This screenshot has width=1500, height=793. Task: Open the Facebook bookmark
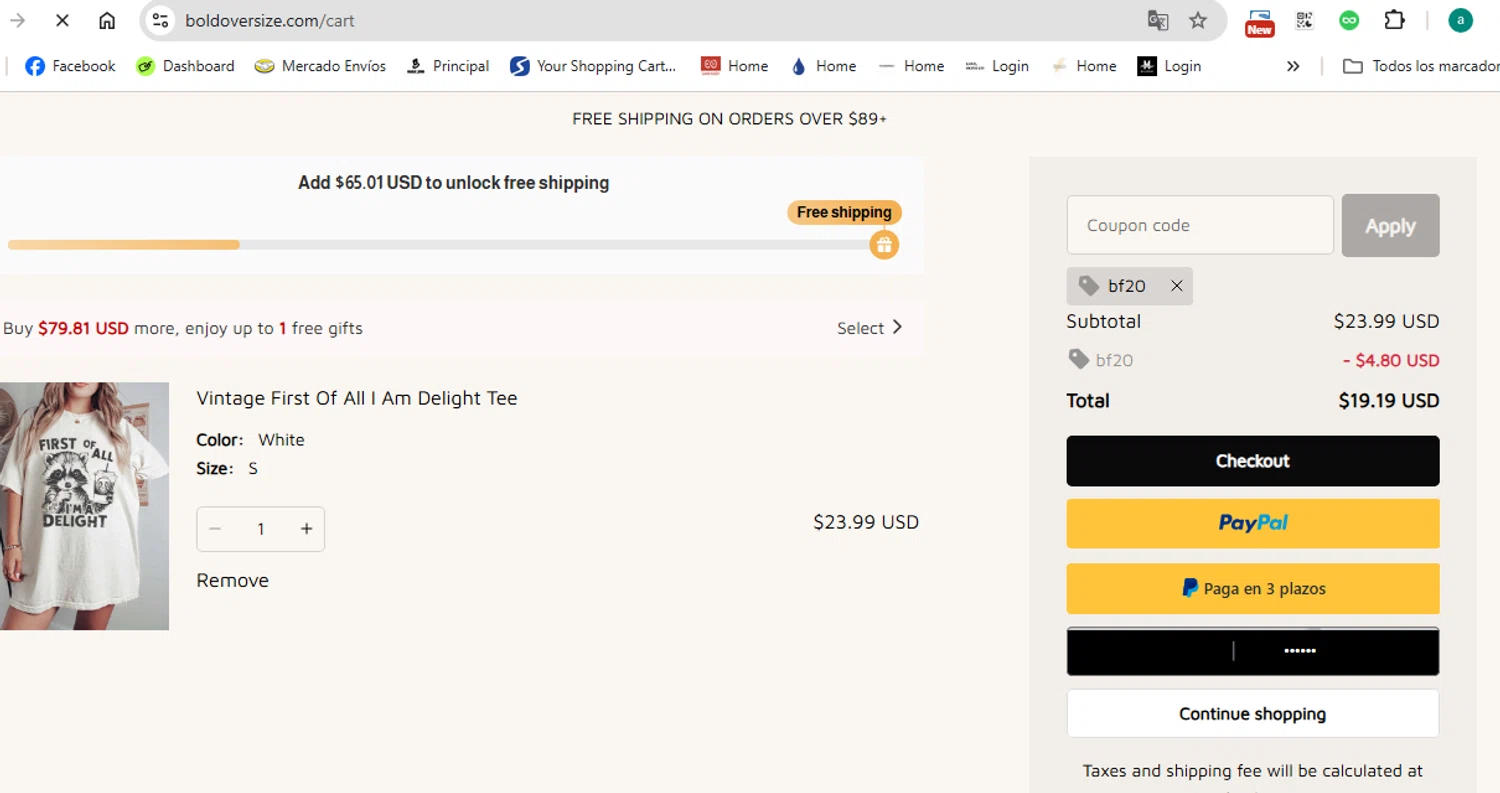[70, 66]
